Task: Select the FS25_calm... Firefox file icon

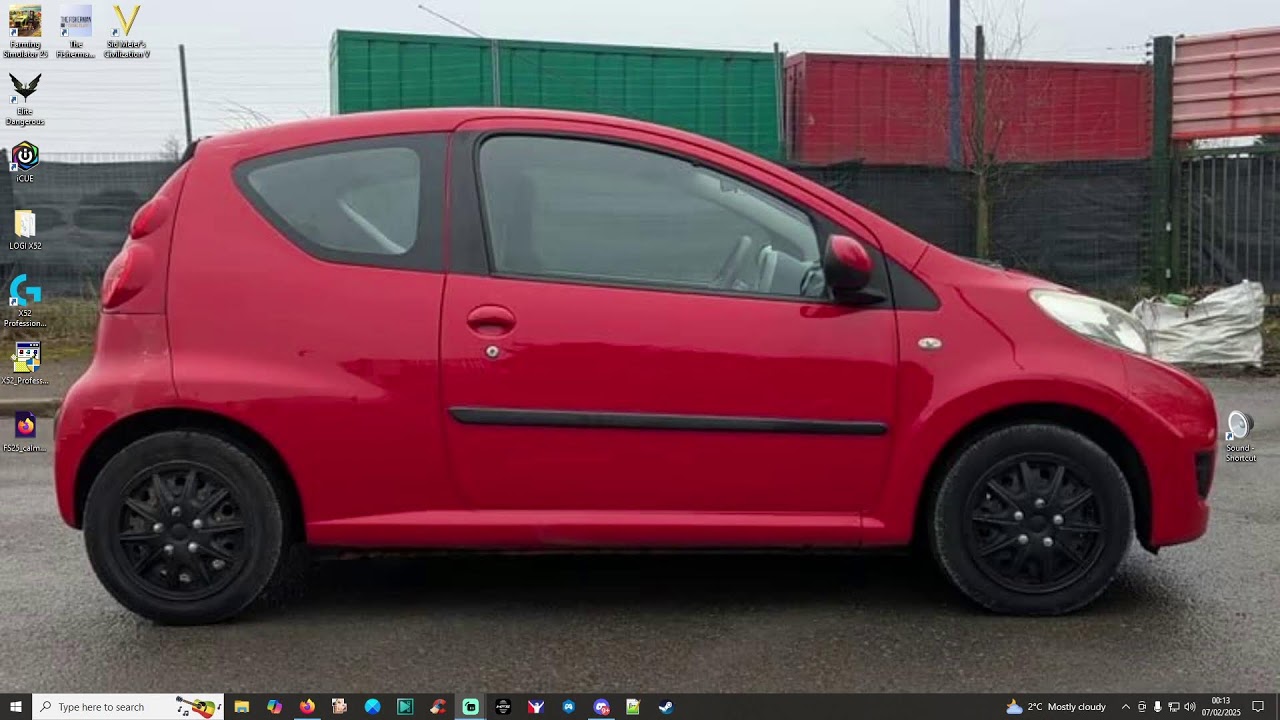Action: point(25,432)
